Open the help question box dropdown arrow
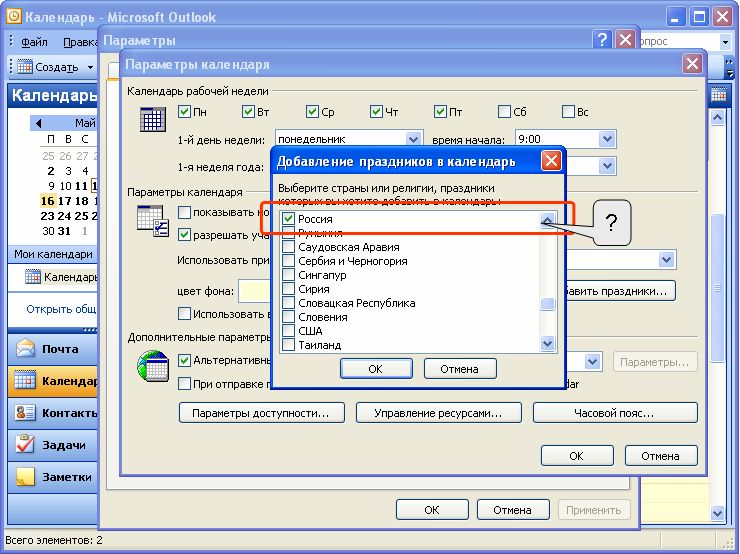The width and height of the screenshot is (740, 554). (725, 42)
